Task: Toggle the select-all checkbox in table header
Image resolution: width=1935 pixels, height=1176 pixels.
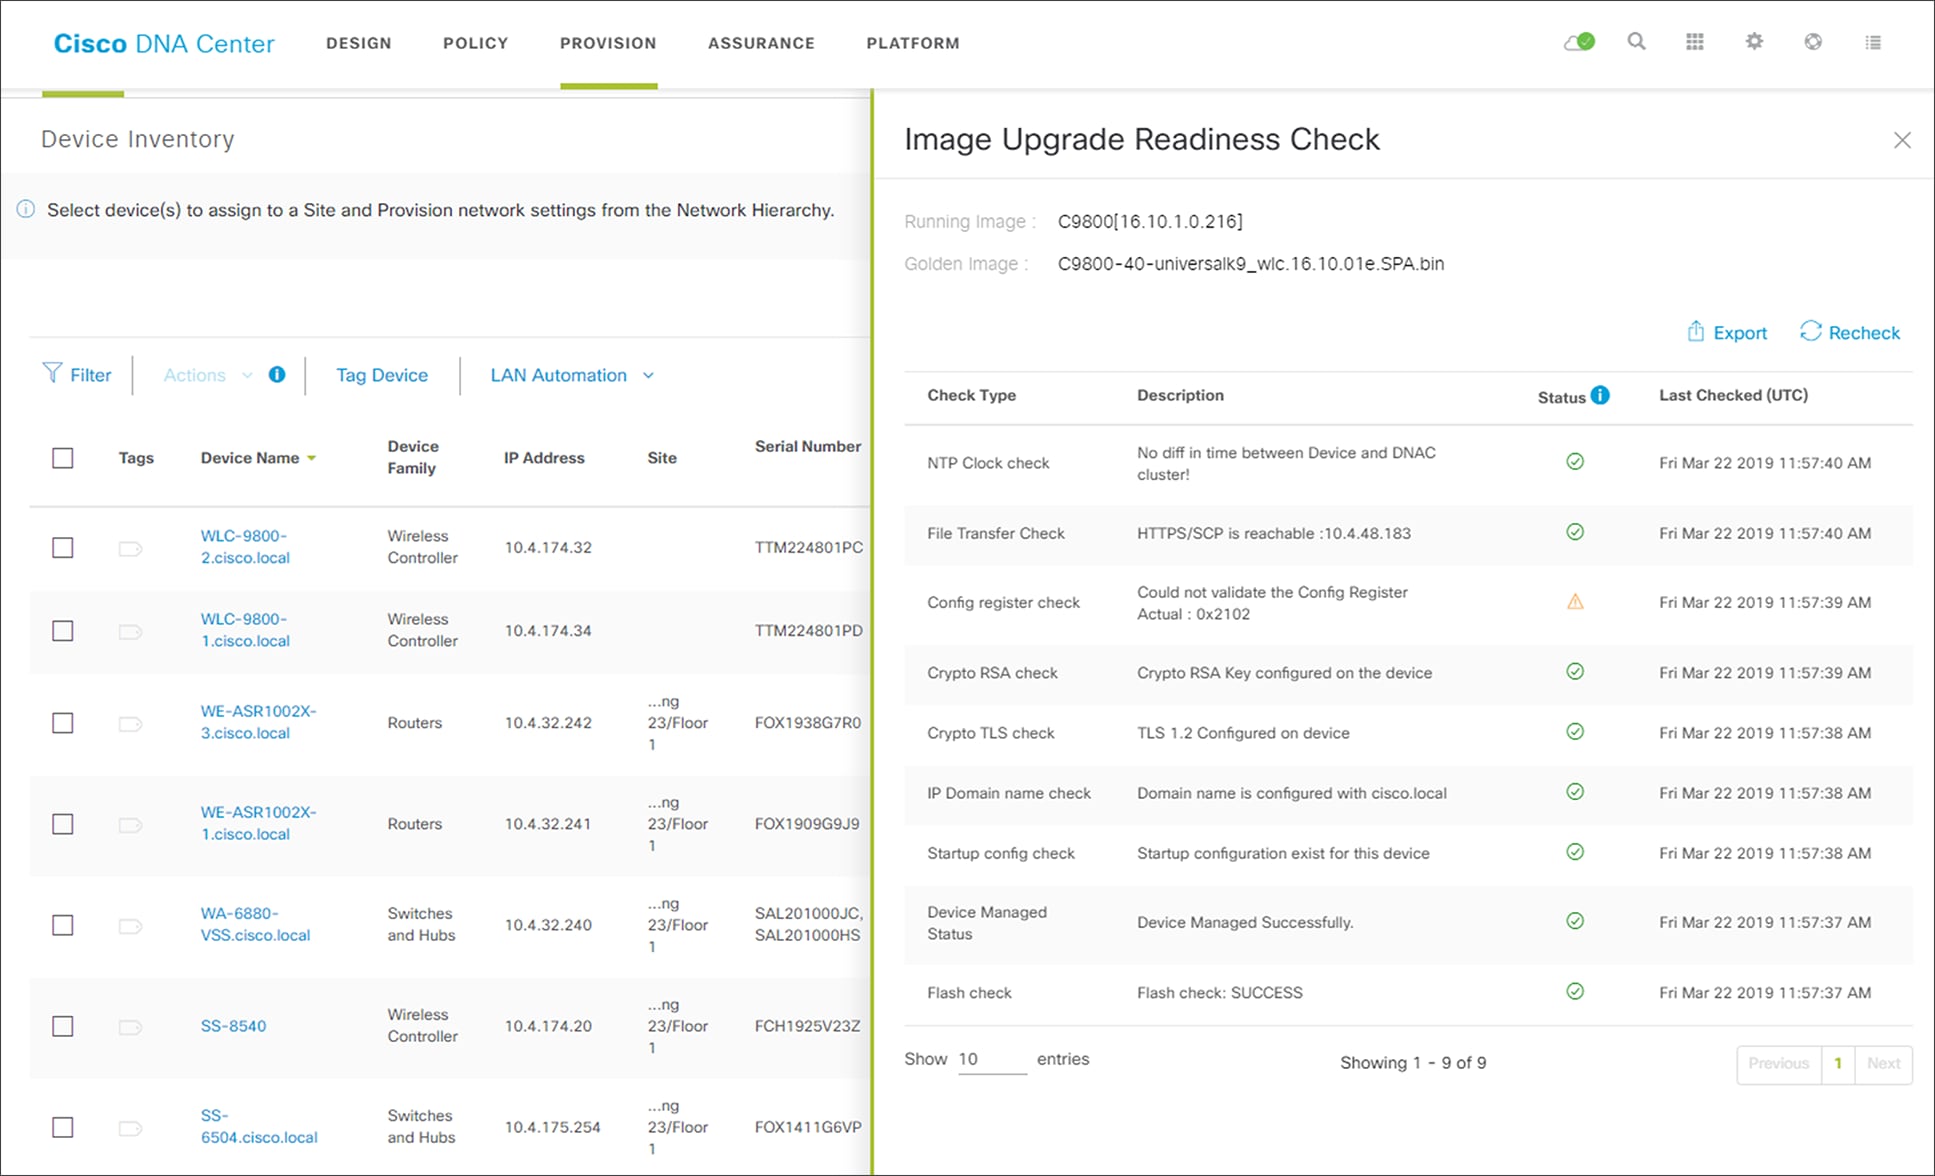Action: (x=63, y=458)
